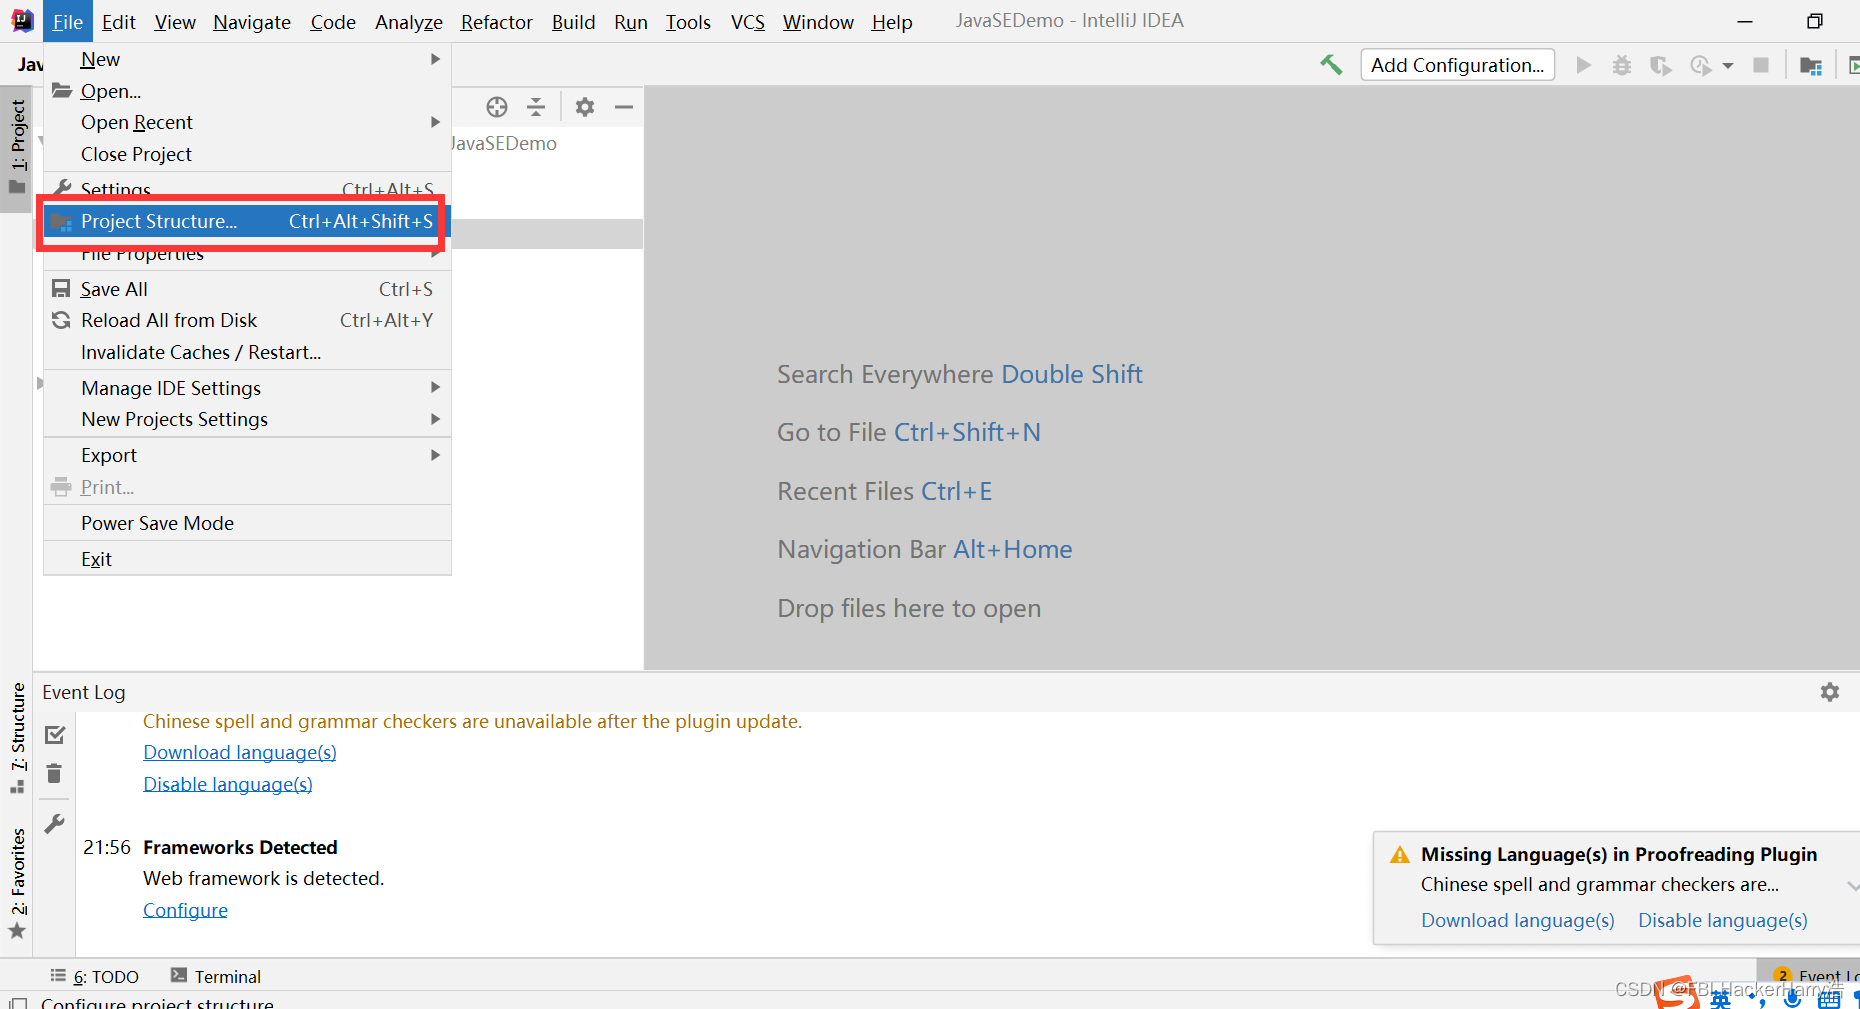
Task: Expand the profiler dropdown arrow
Action: 1727,66
